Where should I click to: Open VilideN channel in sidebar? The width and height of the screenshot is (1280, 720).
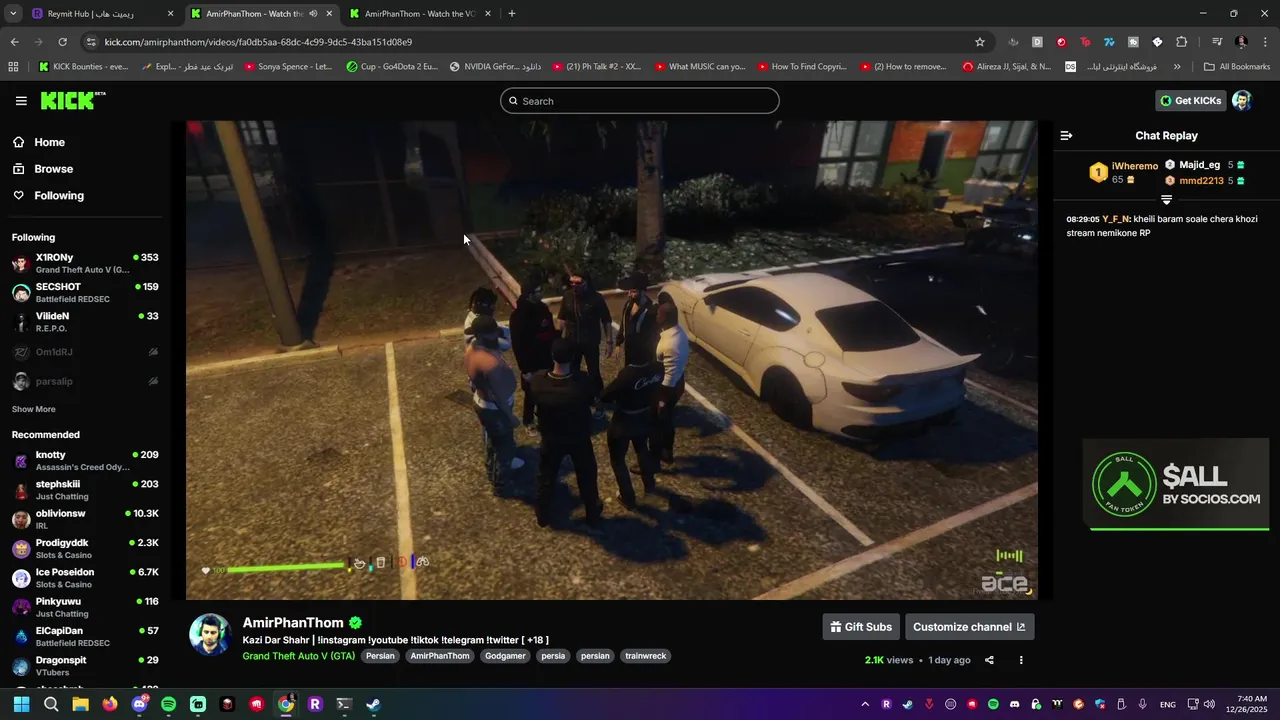(x=85, y=322)
